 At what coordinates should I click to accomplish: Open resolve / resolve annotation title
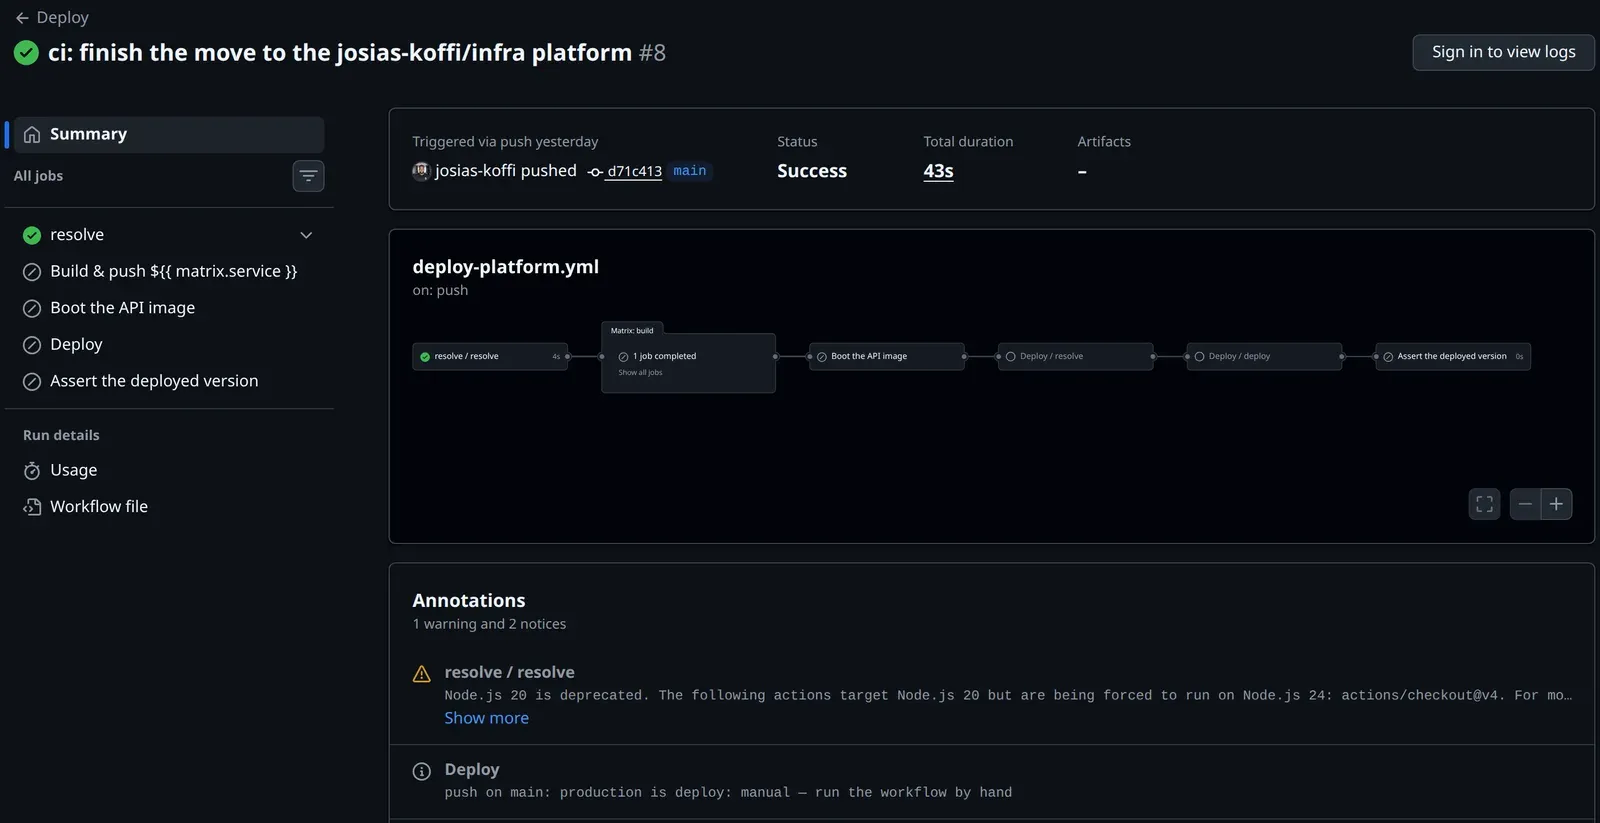coord(509,672)
